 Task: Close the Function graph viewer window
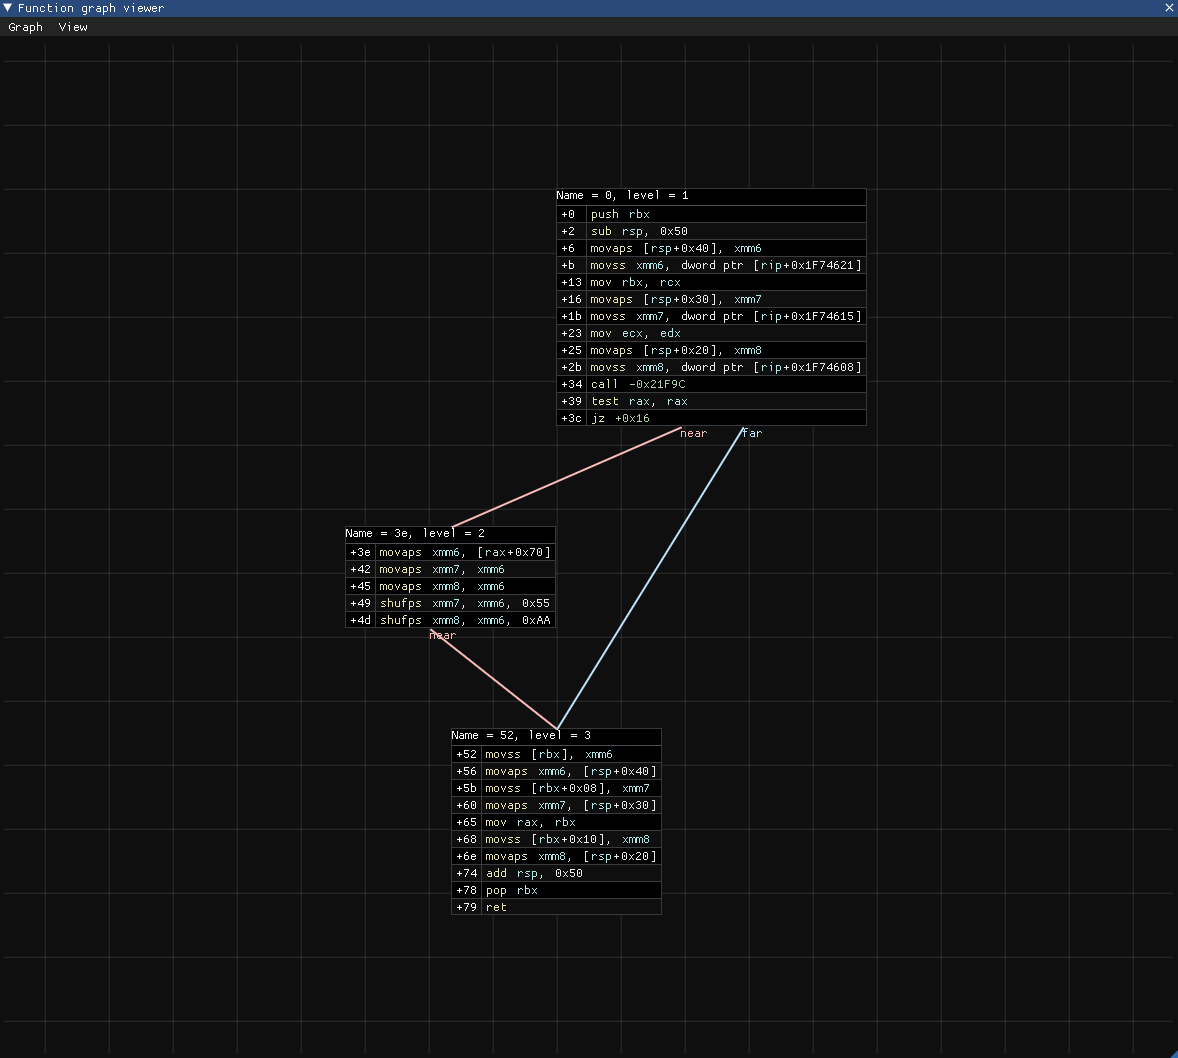click(x=1169, y=8)
